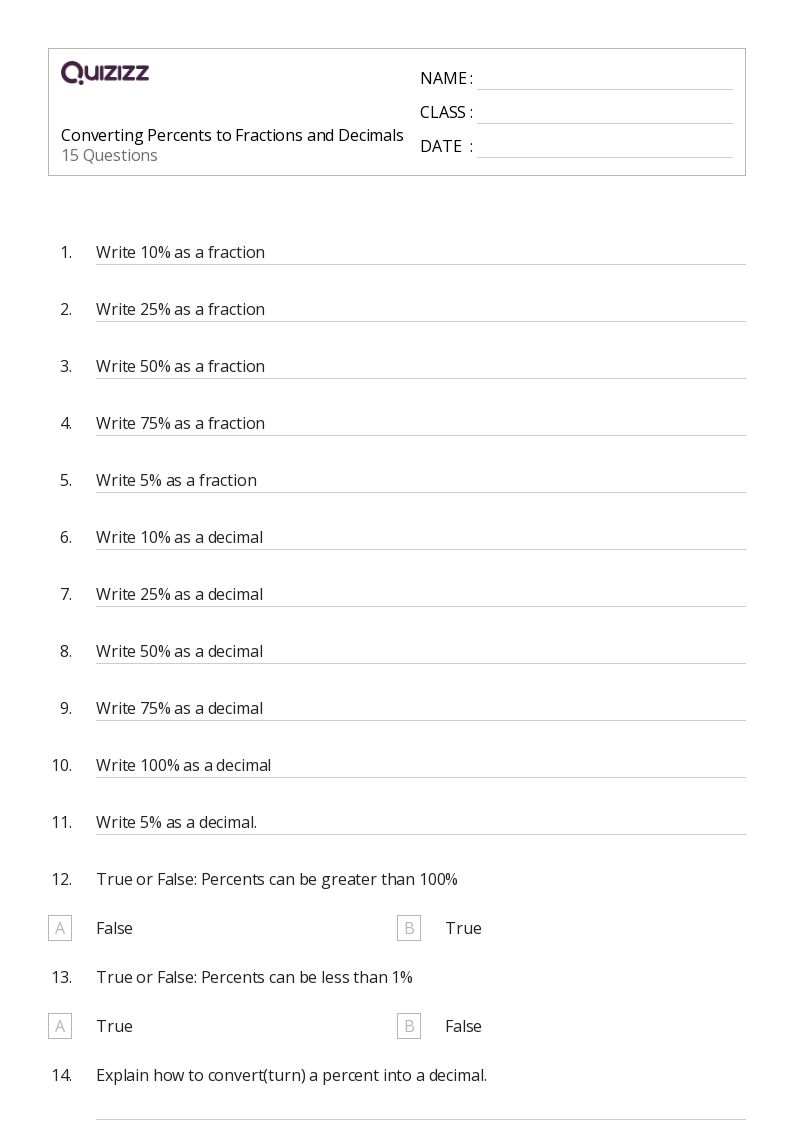
Task: Click the worksheet title 'Converting Percents to Fractions and Decimals'
Action: [x=232, y=135]
